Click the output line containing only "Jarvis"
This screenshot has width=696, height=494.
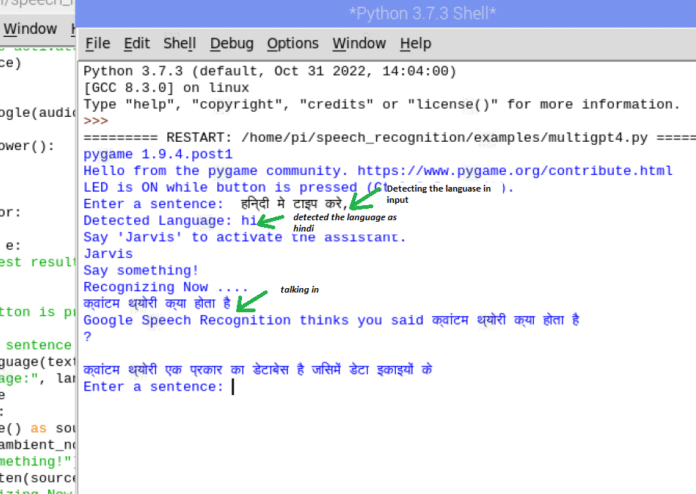(109, 254)
